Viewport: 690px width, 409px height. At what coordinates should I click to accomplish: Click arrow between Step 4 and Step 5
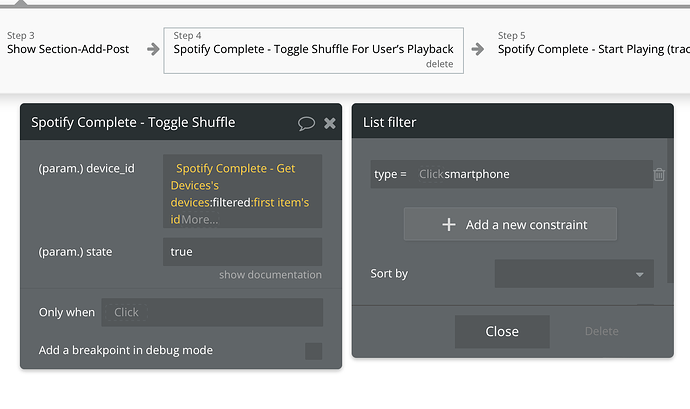tap(478, 48)
